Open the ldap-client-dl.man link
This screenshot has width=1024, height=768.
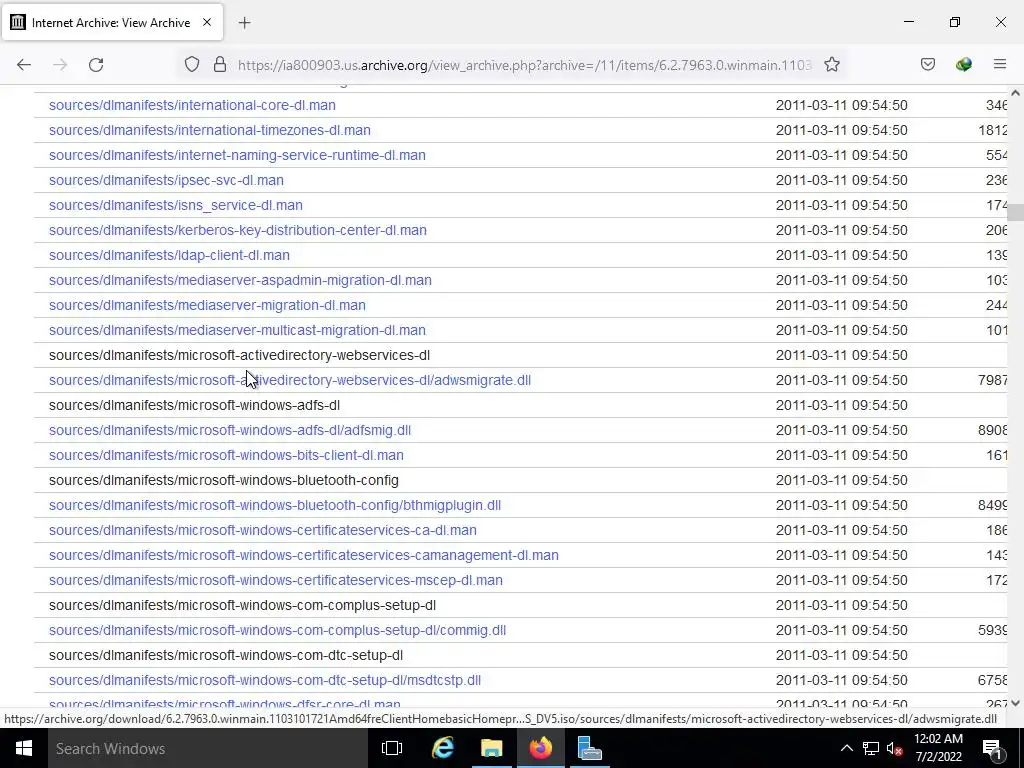(169, 255)
